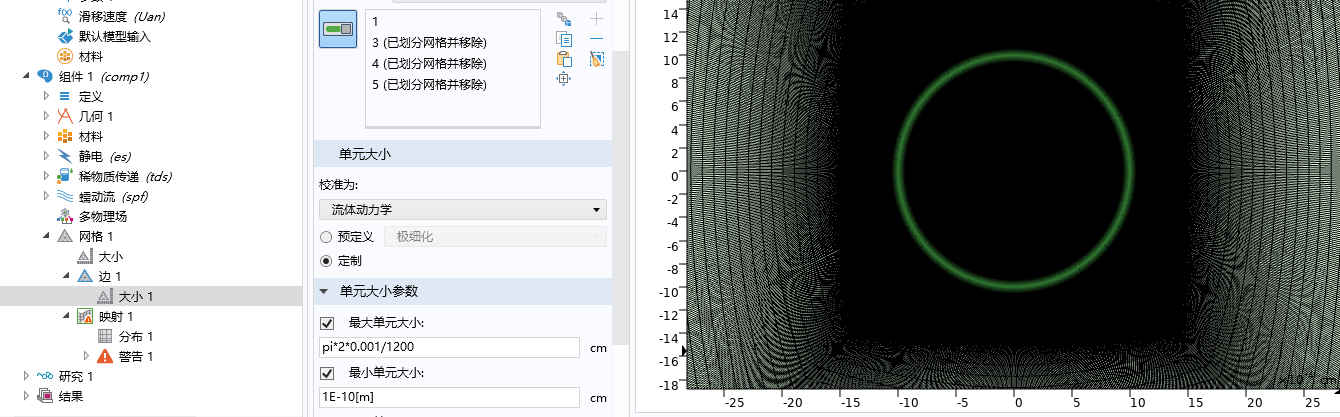Click the maximum element size input field
Image resolution: width=1340 pixels, height=417 pixels.
click(x=450, y=347)
